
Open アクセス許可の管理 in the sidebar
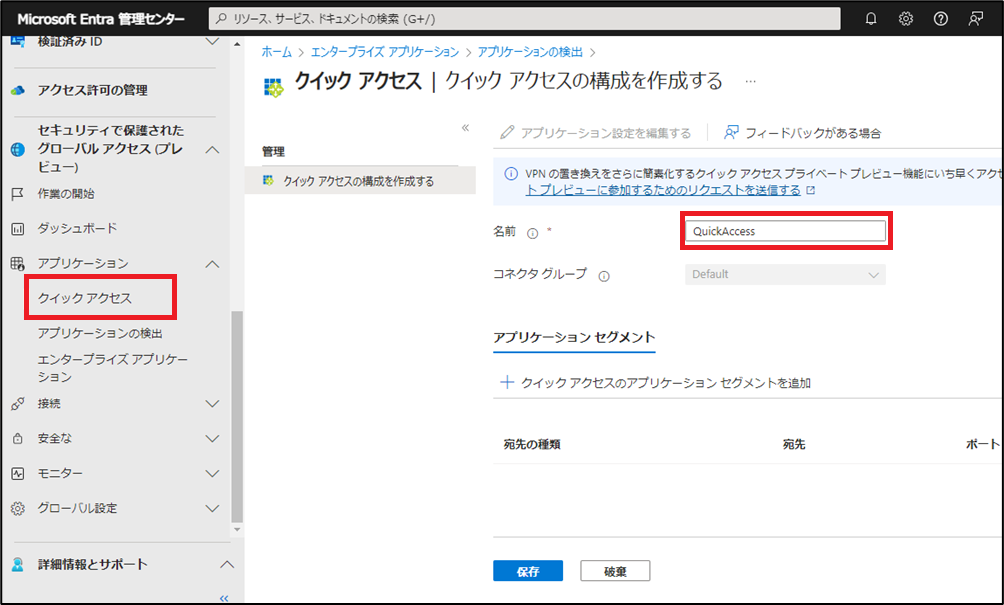[x=92, y=90]
